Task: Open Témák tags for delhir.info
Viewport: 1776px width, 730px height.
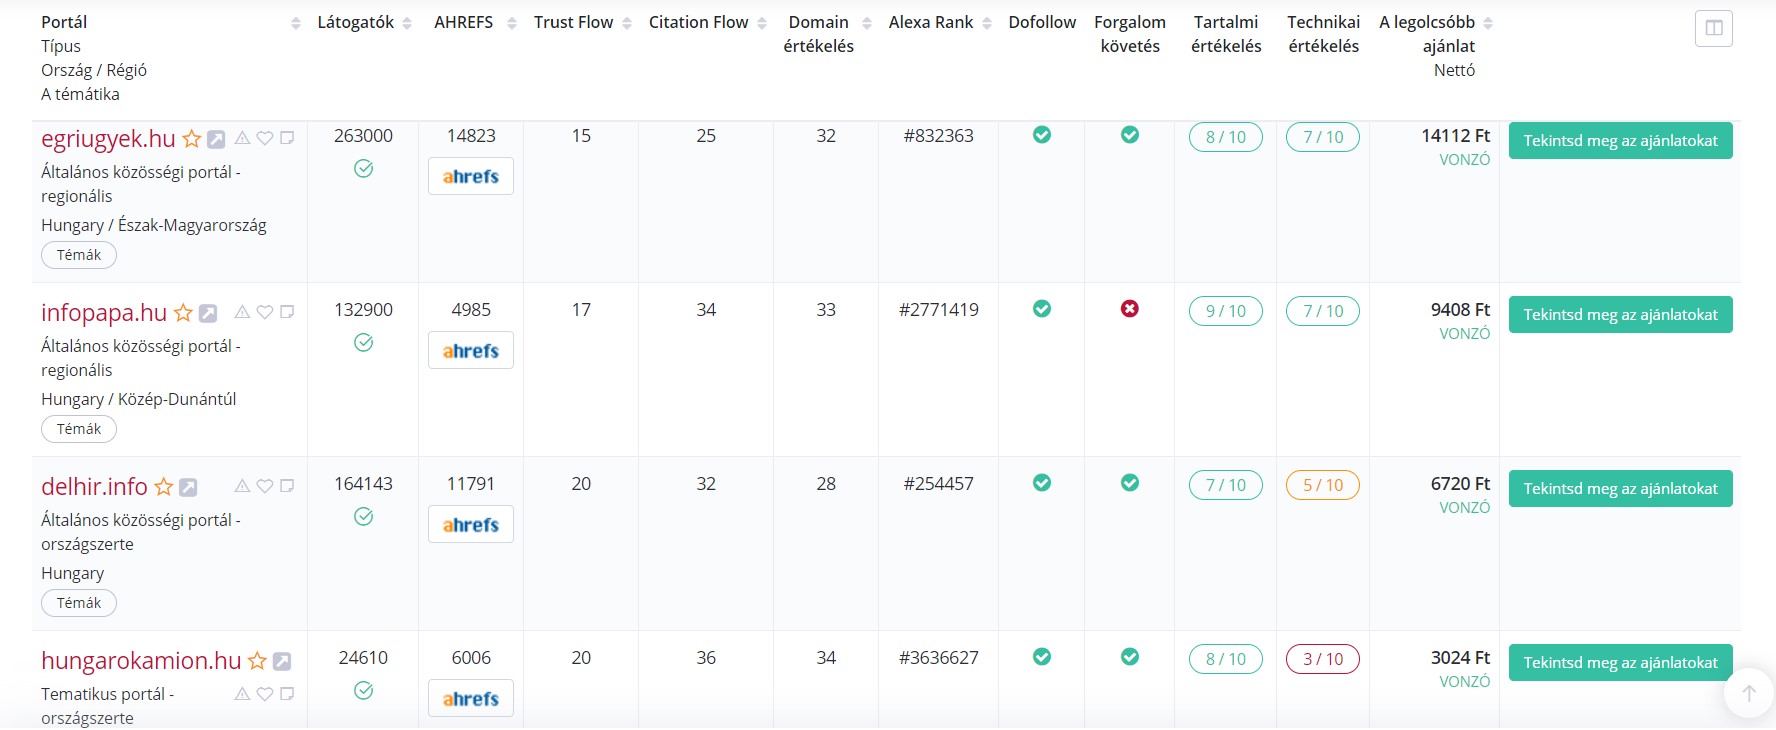Action: pyautogui.click(x=79, y=603)
